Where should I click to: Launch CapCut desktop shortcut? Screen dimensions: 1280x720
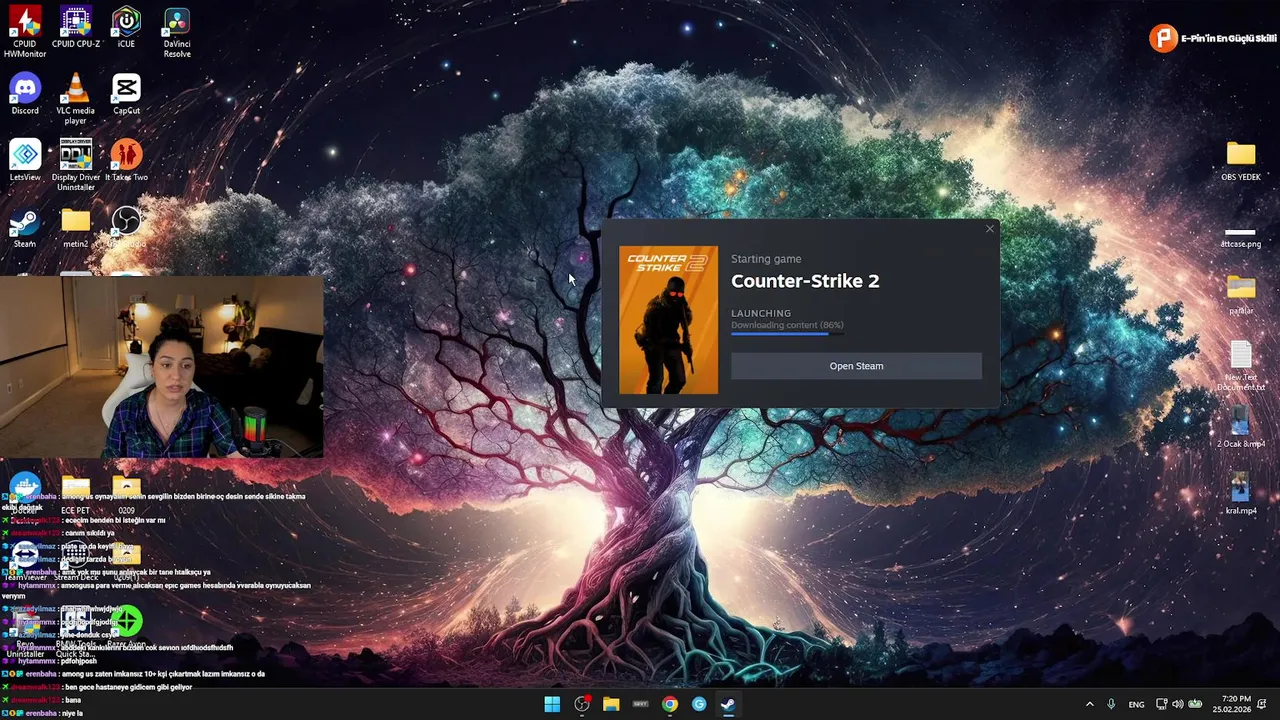[126, 93]
